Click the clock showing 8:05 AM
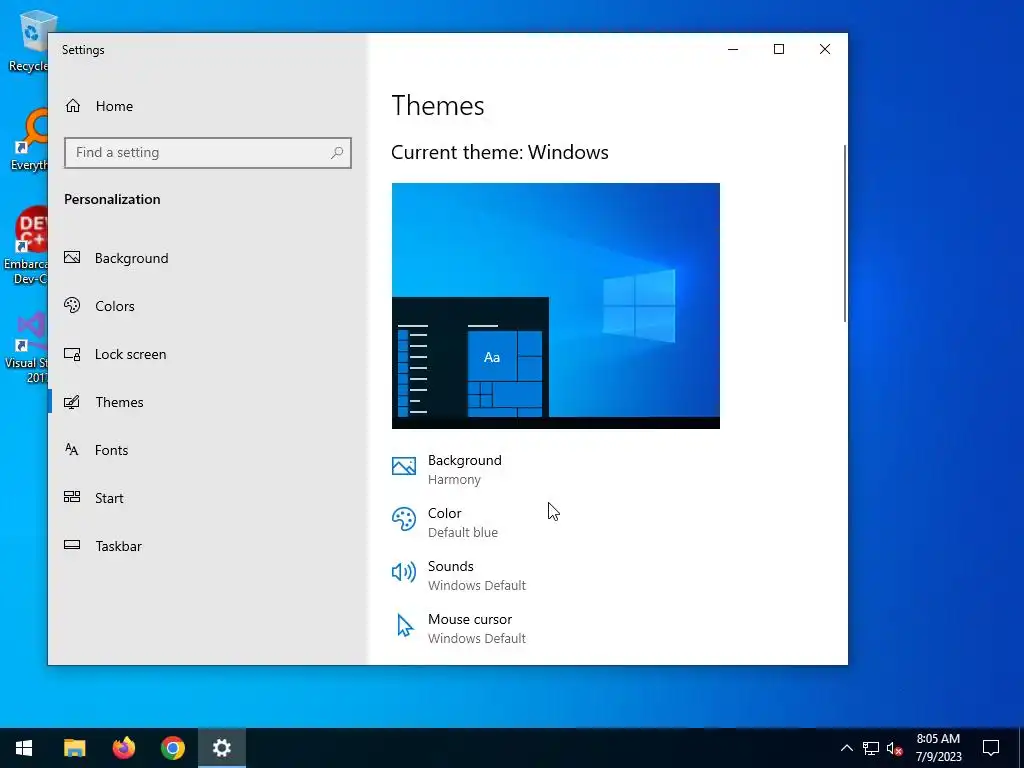The image size is (1024, 768). tap(938, 748)
